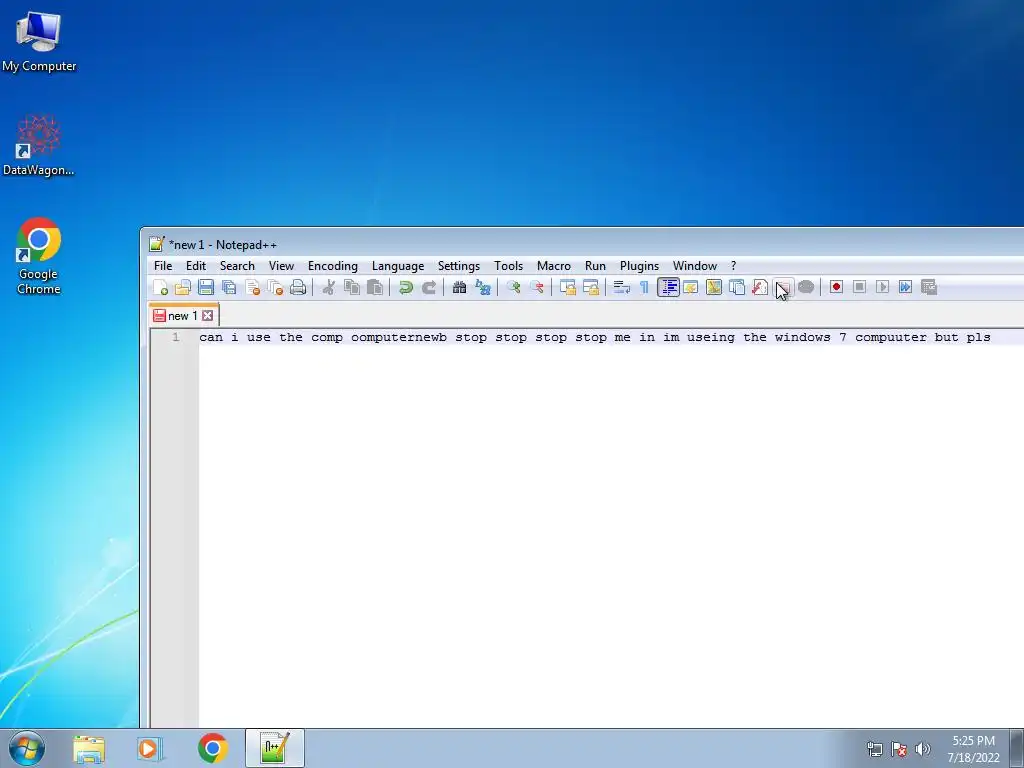This screenshot has width=1024, height=768.
Task: Open the Macro menu
Action: 553,266
